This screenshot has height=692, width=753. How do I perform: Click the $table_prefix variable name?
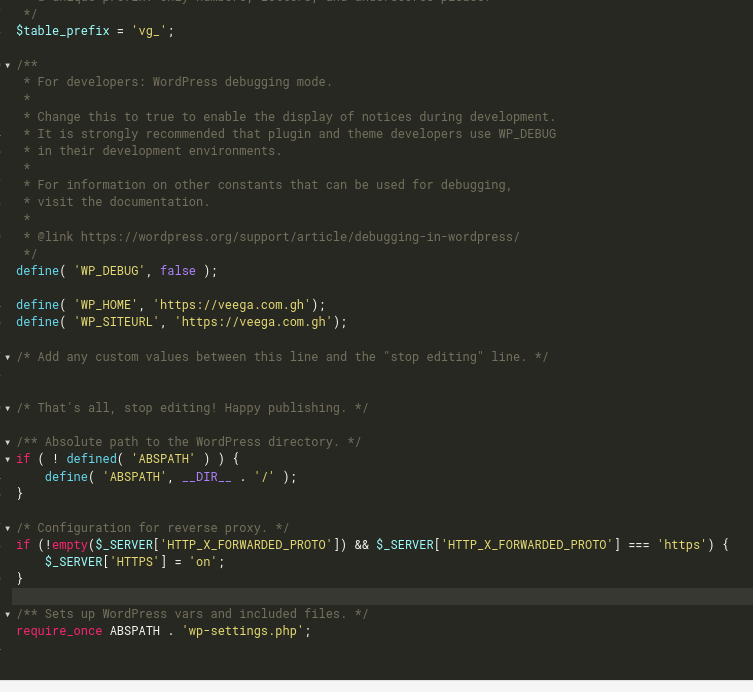pos(62,31)
